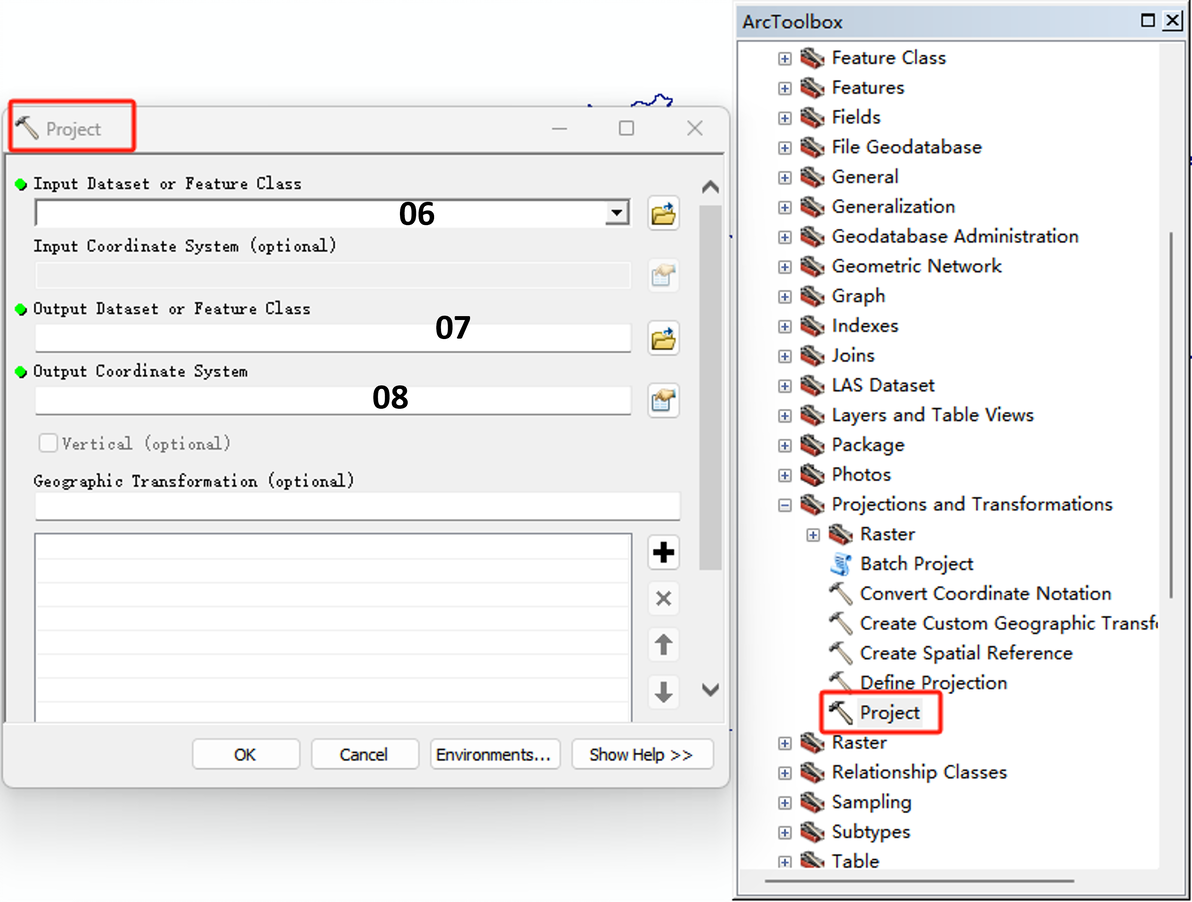This screenshot has height=902, width=1192.
Task: Click Create Spatial Reference hammer icon
Action: (x=840, y=653)
